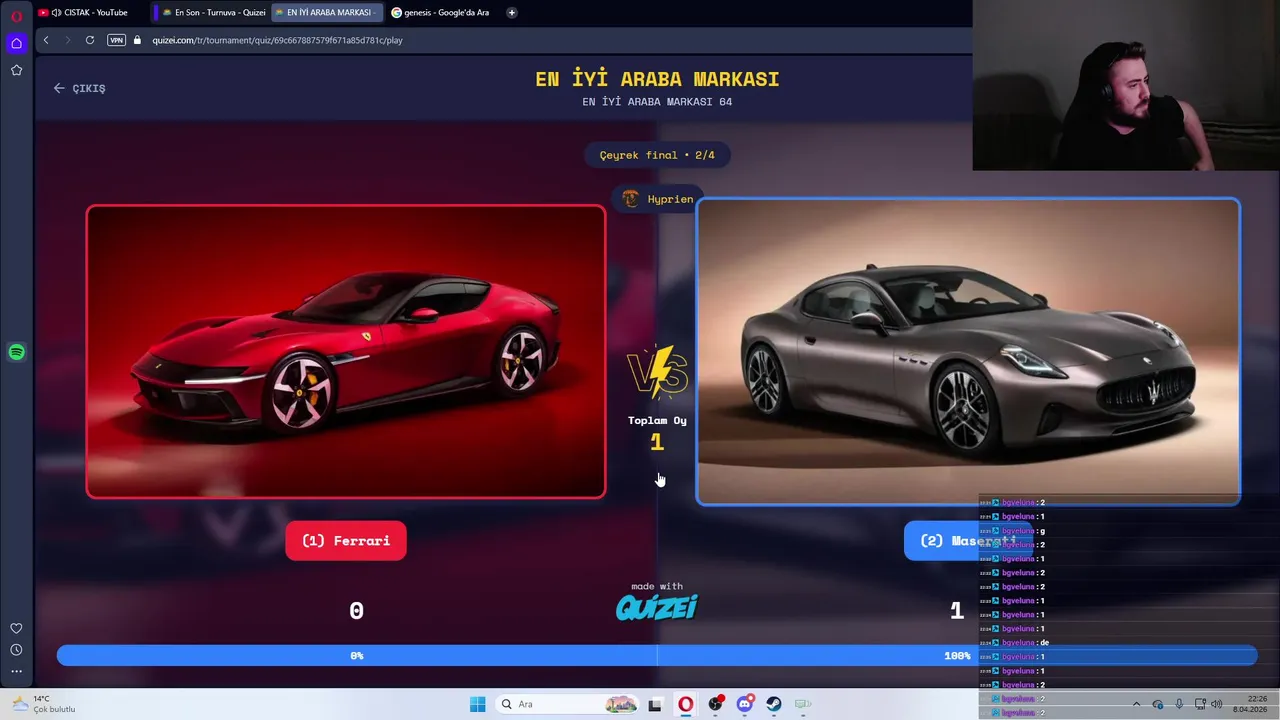1280x720 pixels.
Task: Open the 22:26 clock and calendar
Action: click(x=1249, y=704)
